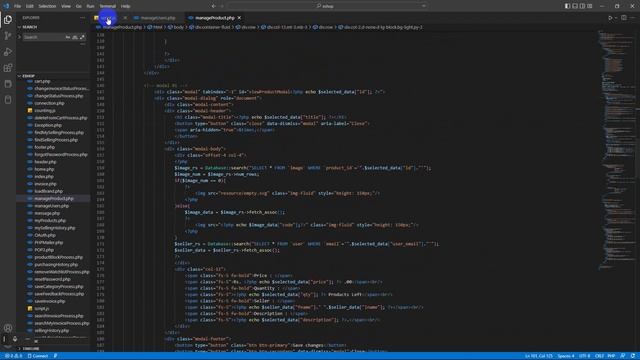Open the Selection menu
The width and height of the screenshot is (640, 360).
[47, 6]
